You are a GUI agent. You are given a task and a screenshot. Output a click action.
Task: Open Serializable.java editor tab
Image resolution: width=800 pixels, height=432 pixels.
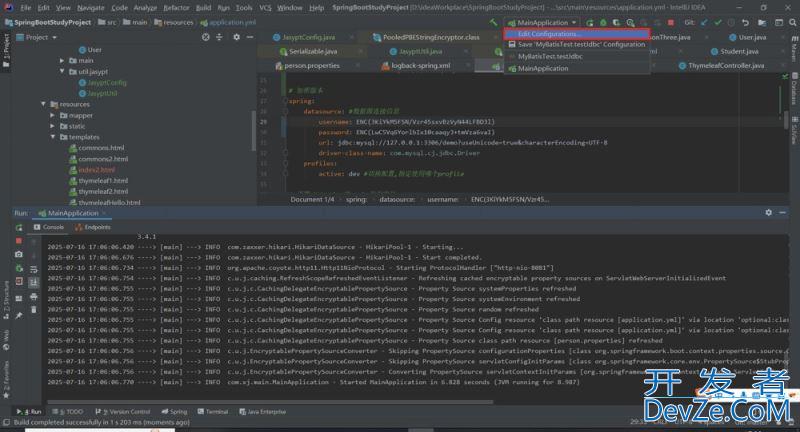(313, 52)
